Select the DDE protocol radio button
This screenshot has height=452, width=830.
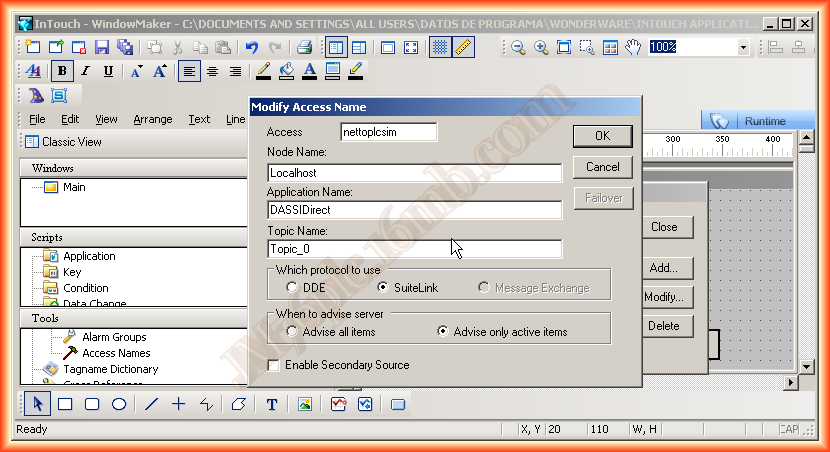(x=292, y=288)
